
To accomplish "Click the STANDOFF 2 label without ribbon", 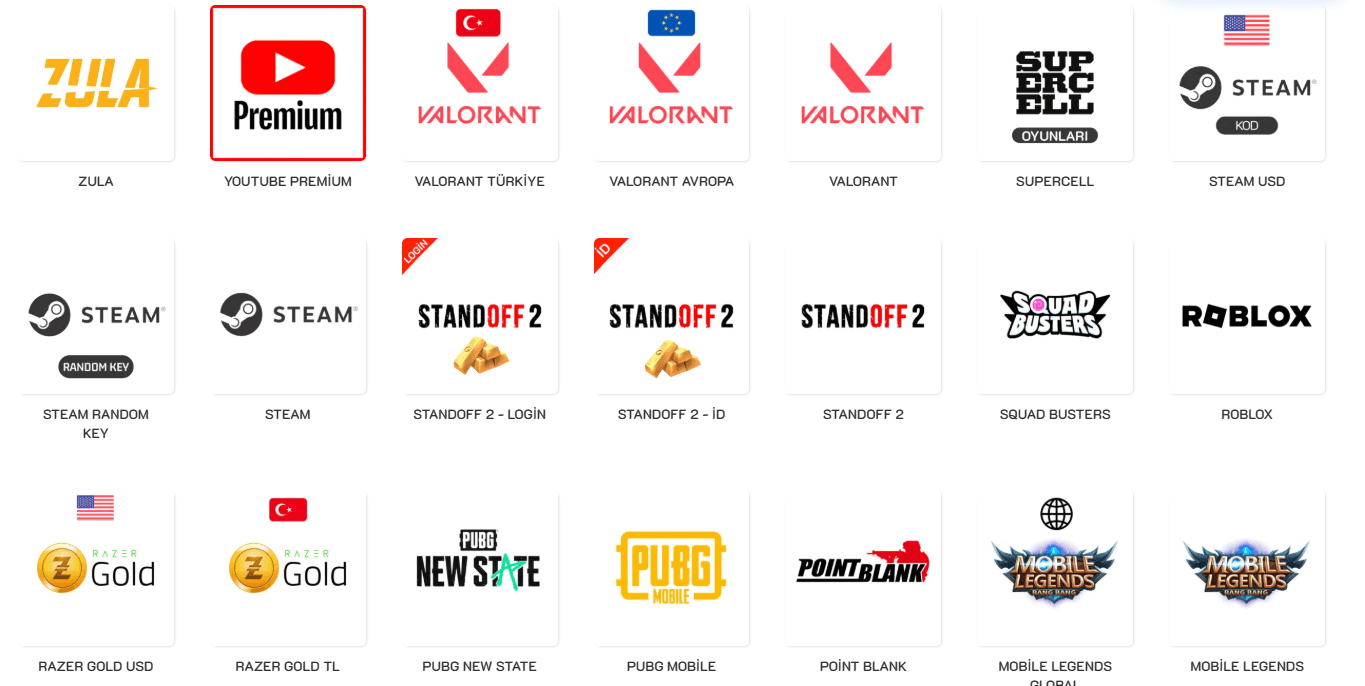I will [863, 414].
